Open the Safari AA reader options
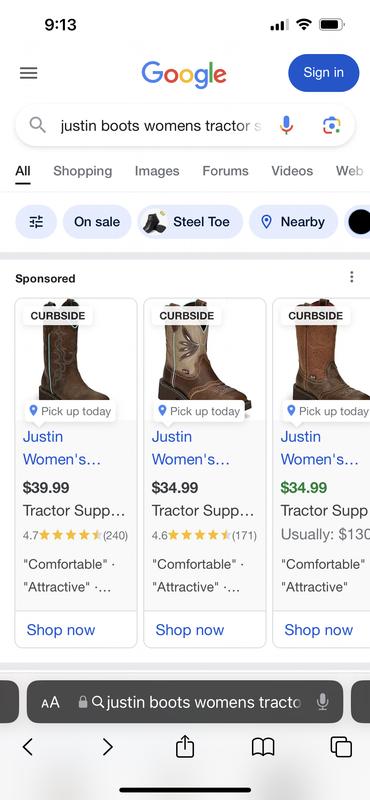This screenshot has height=800, width=370. (51, 703)
